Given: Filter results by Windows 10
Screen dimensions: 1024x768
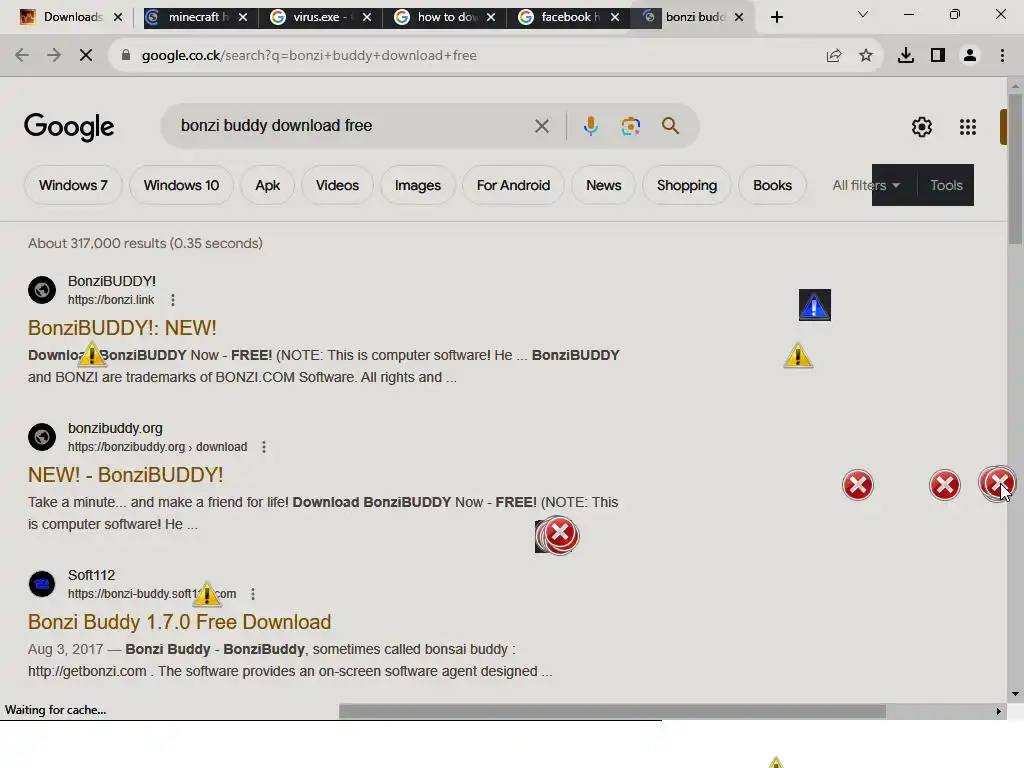Looking at the screenshot, I should [x=181, y=185].
